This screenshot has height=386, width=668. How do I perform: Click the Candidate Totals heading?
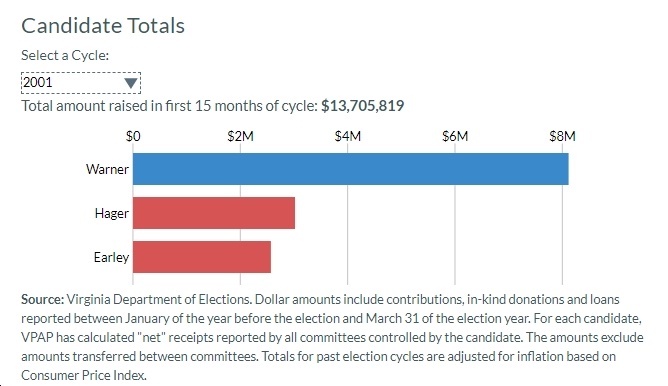[x=103, y=26]
